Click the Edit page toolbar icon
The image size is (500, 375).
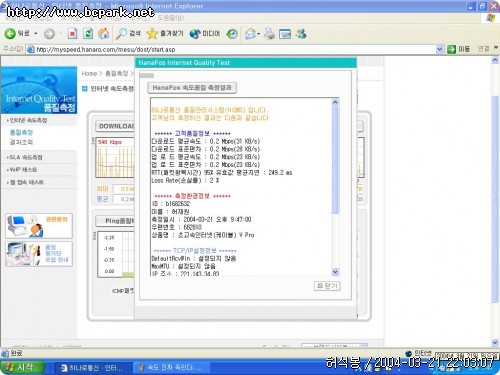(x=285, y=33)
